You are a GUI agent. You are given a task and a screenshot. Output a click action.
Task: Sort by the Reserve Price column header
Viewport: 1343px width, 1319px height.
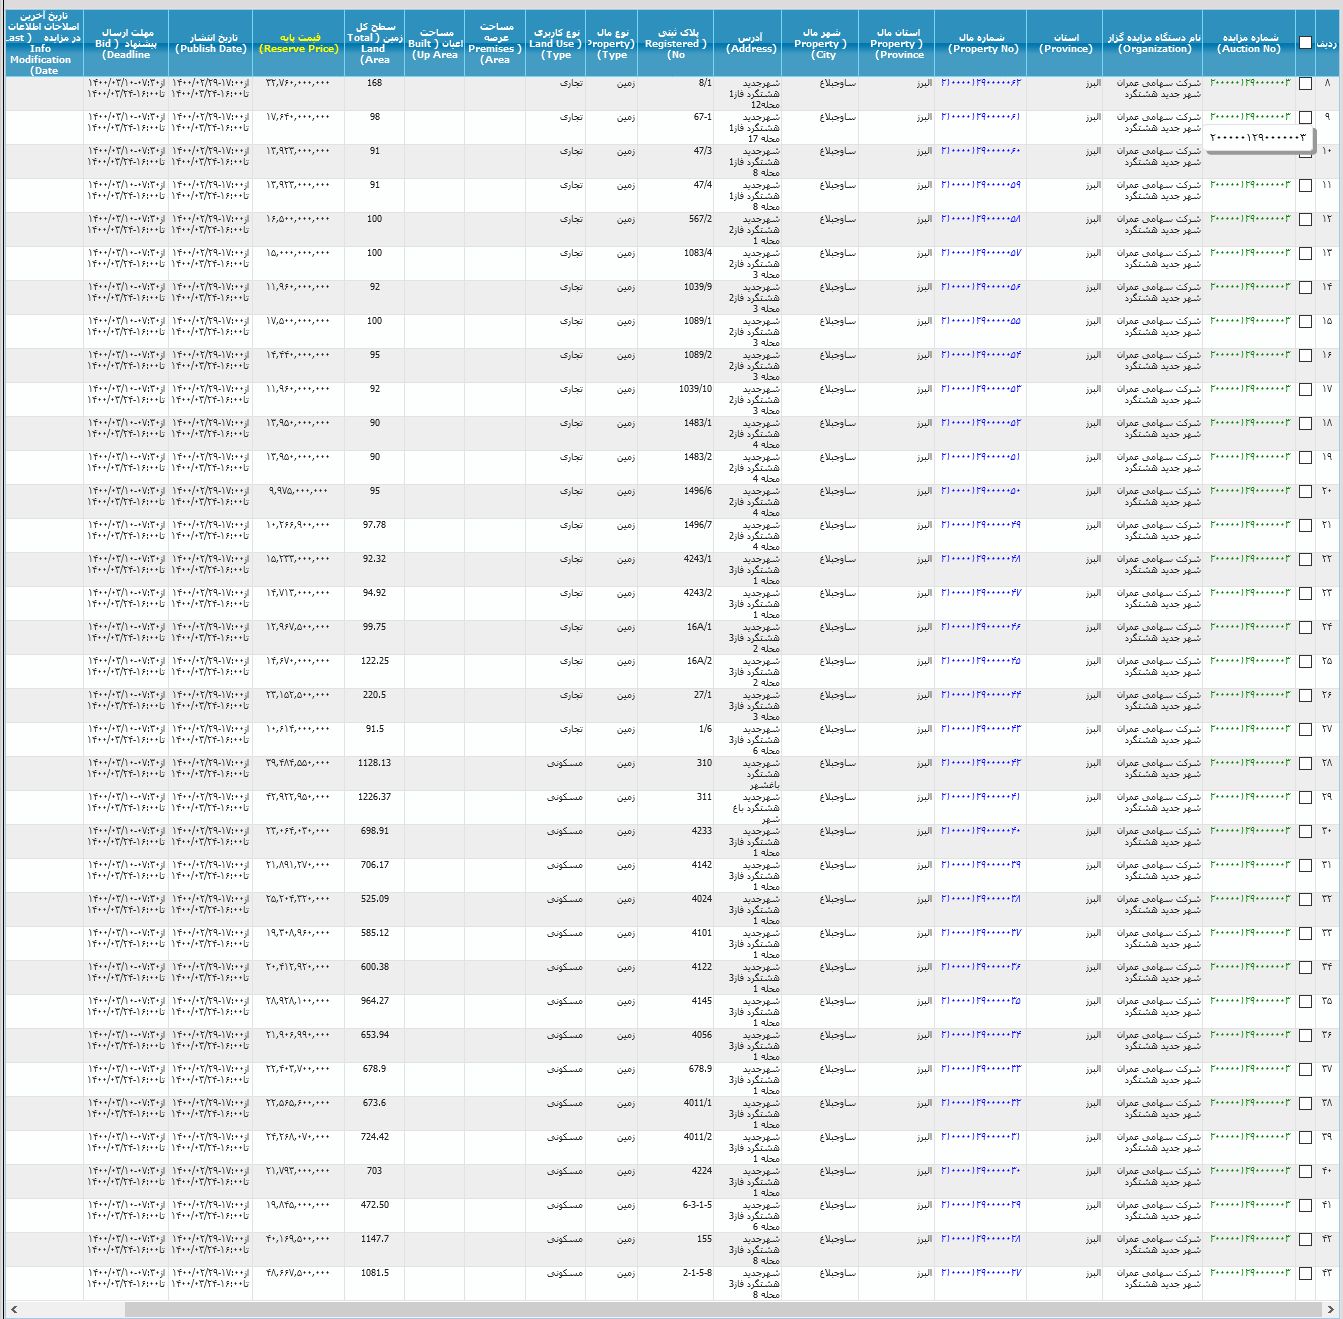[298, 43]
